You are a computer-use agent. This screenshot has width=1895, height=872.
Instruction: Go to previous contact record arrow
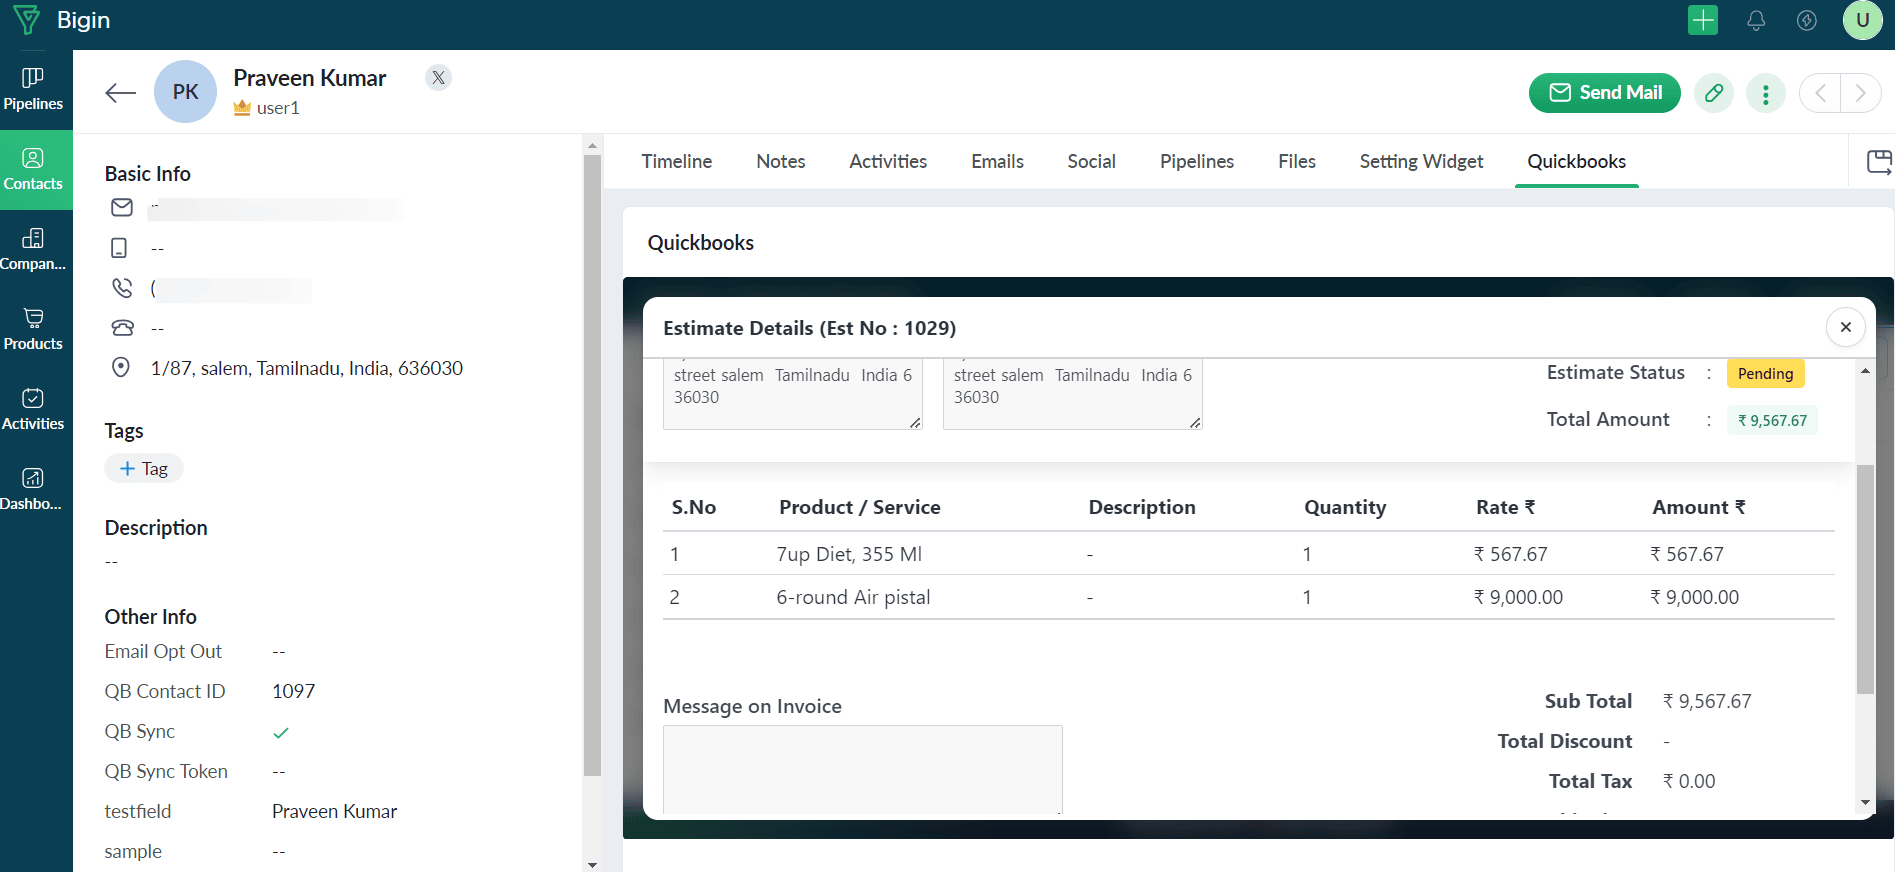(1820, 93)
